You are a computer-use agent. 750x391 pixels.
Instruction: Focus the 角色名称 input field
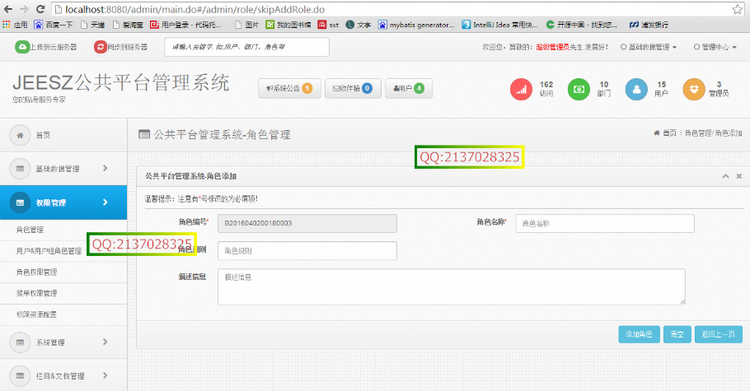(x=605, y=223)
